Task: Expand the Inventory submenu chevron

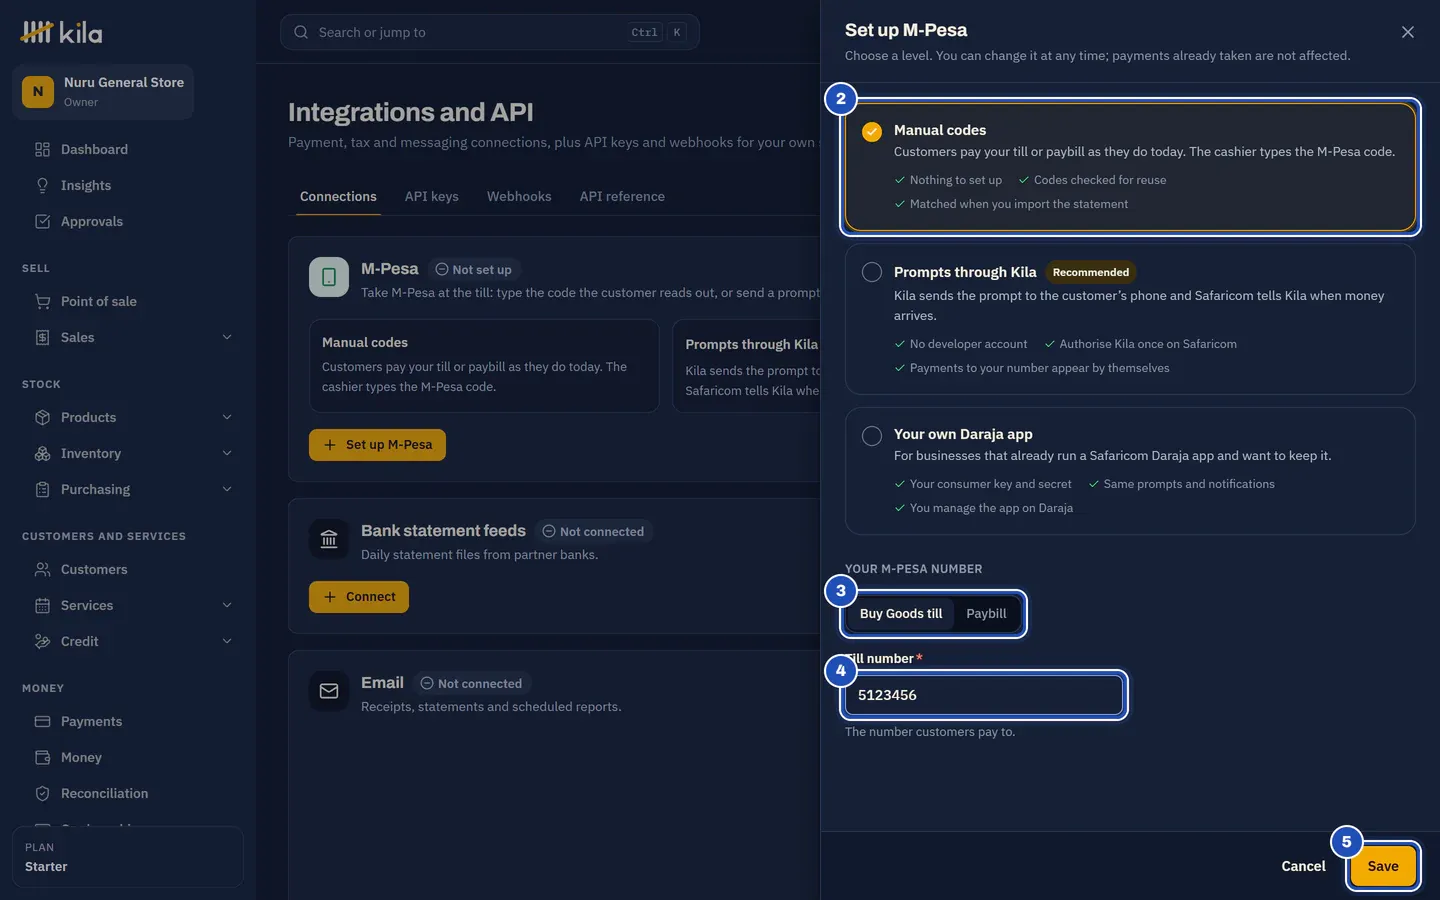Action: (227, 453)
